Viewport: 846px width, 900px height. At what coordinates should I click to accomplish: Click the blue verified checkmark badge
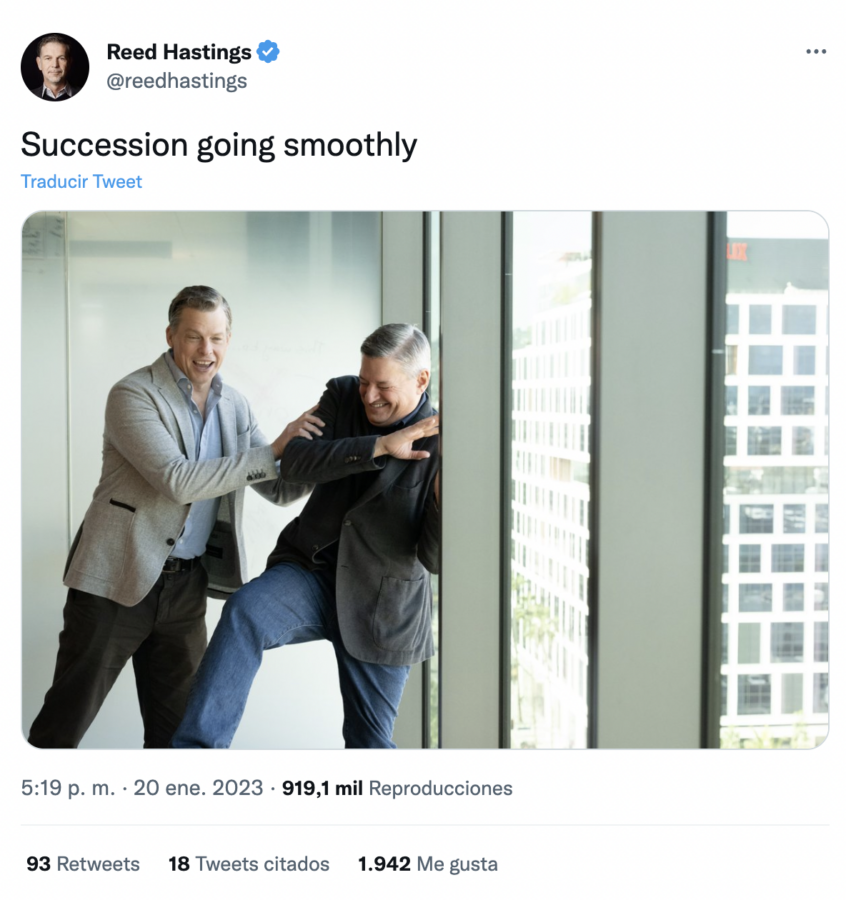[267, 52]
